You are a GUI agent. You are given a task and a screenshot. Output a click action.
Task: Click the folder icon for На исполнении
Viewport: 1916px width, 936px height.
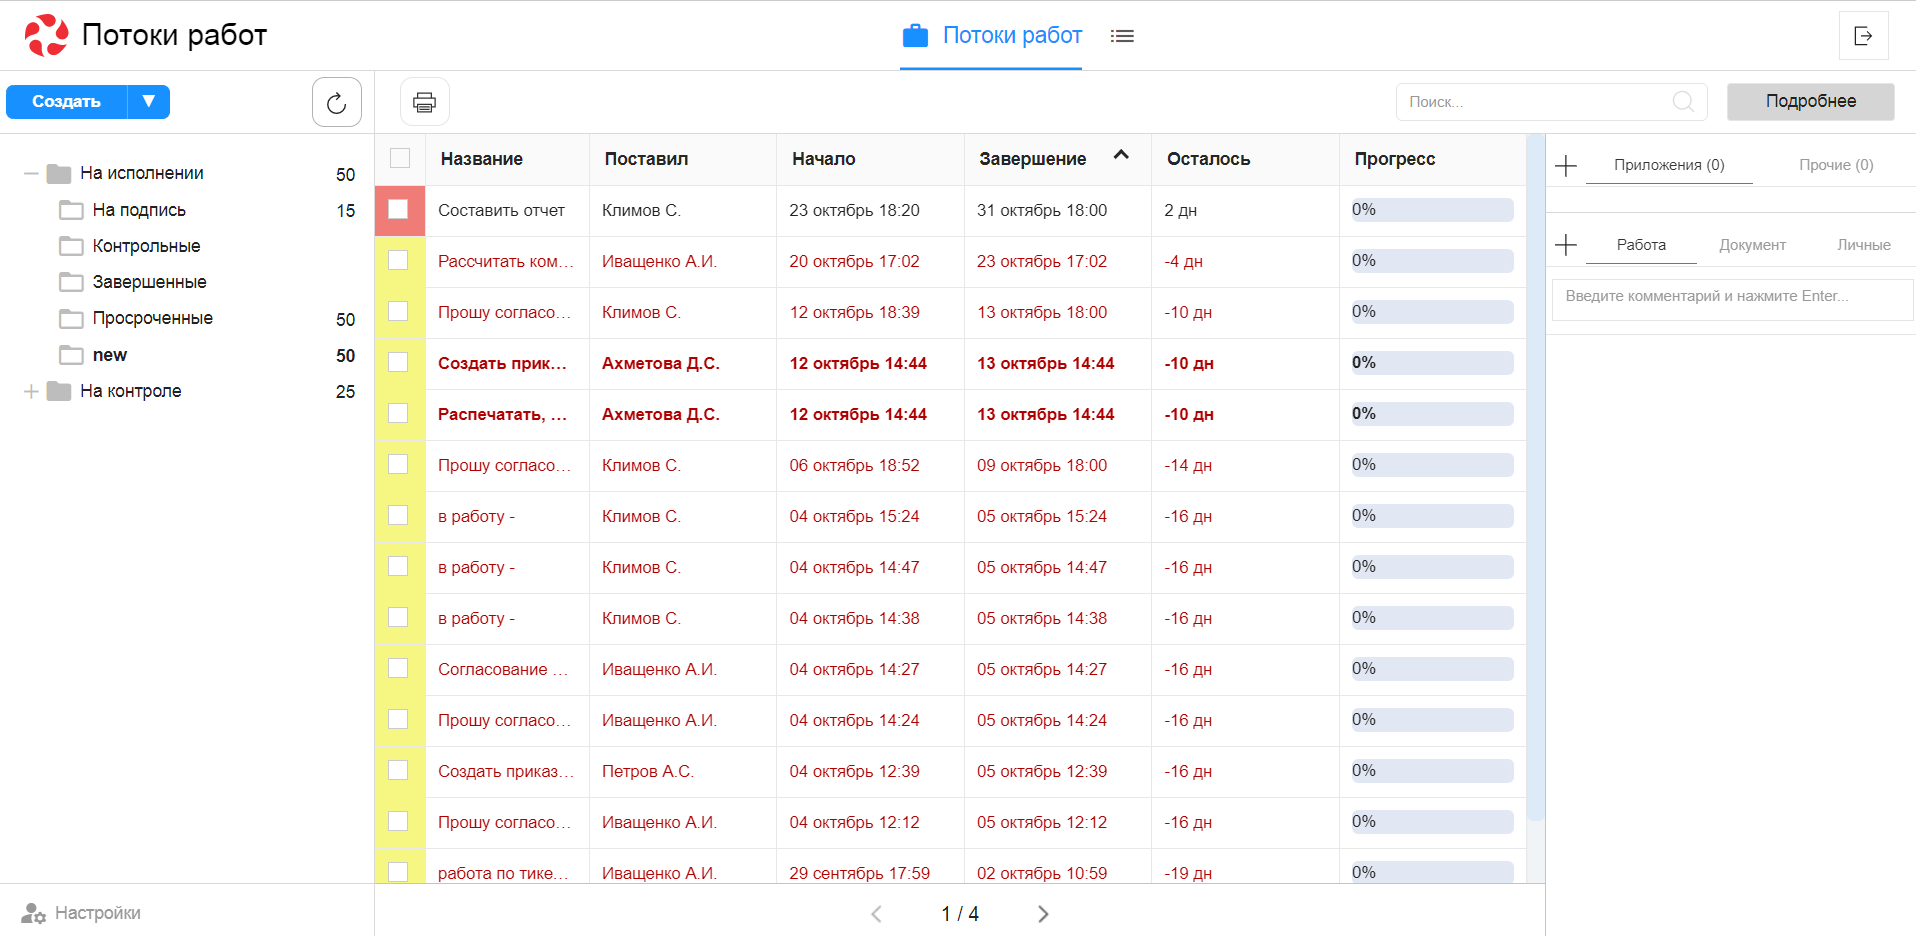[59, 174]
